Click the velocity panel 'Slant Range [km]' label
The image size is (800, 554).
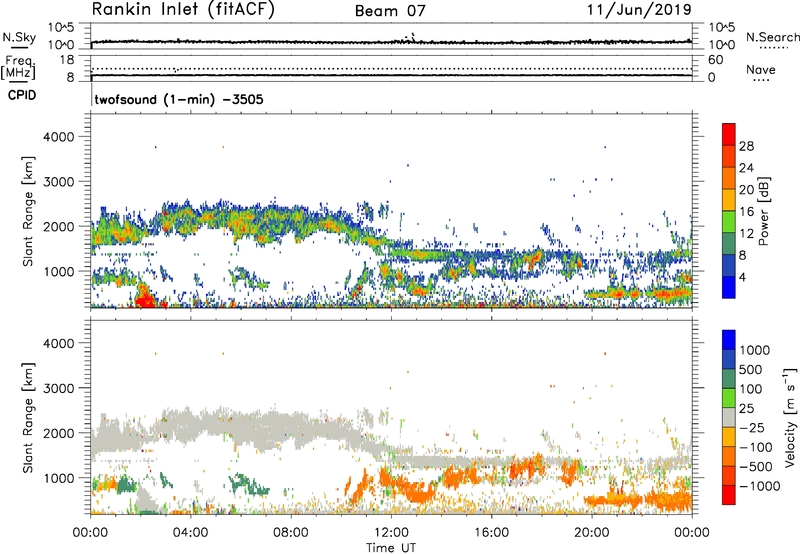28,417
